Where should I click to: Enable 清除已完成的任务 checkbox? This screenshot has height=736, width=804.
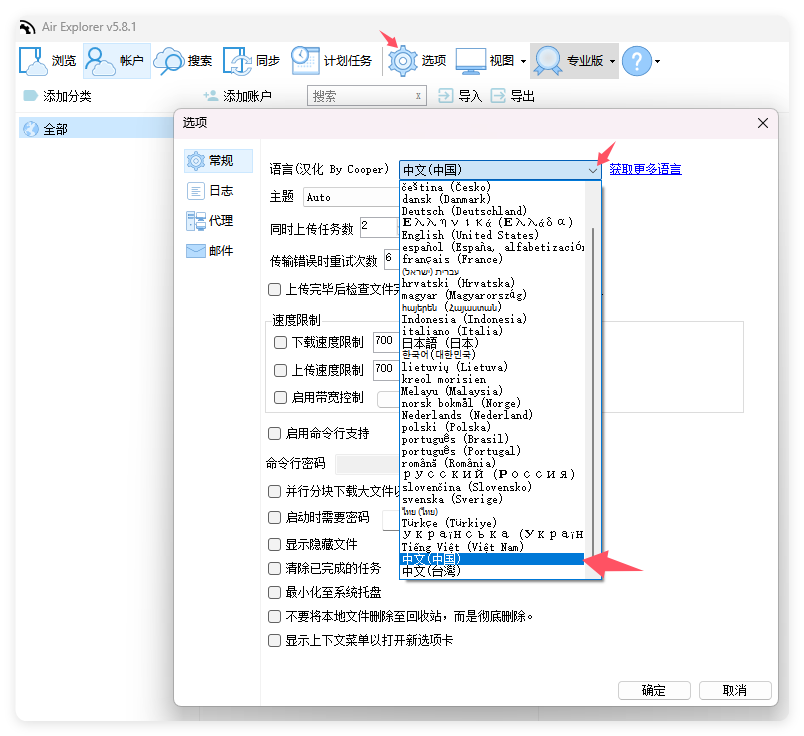[x=274, y=568]
